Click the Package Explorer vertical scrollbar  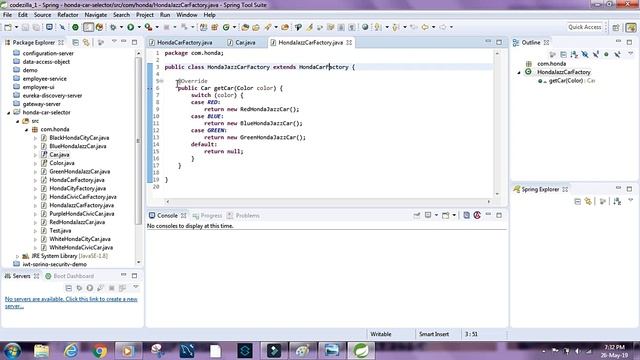pyautogui.click(x=138, y=141)
